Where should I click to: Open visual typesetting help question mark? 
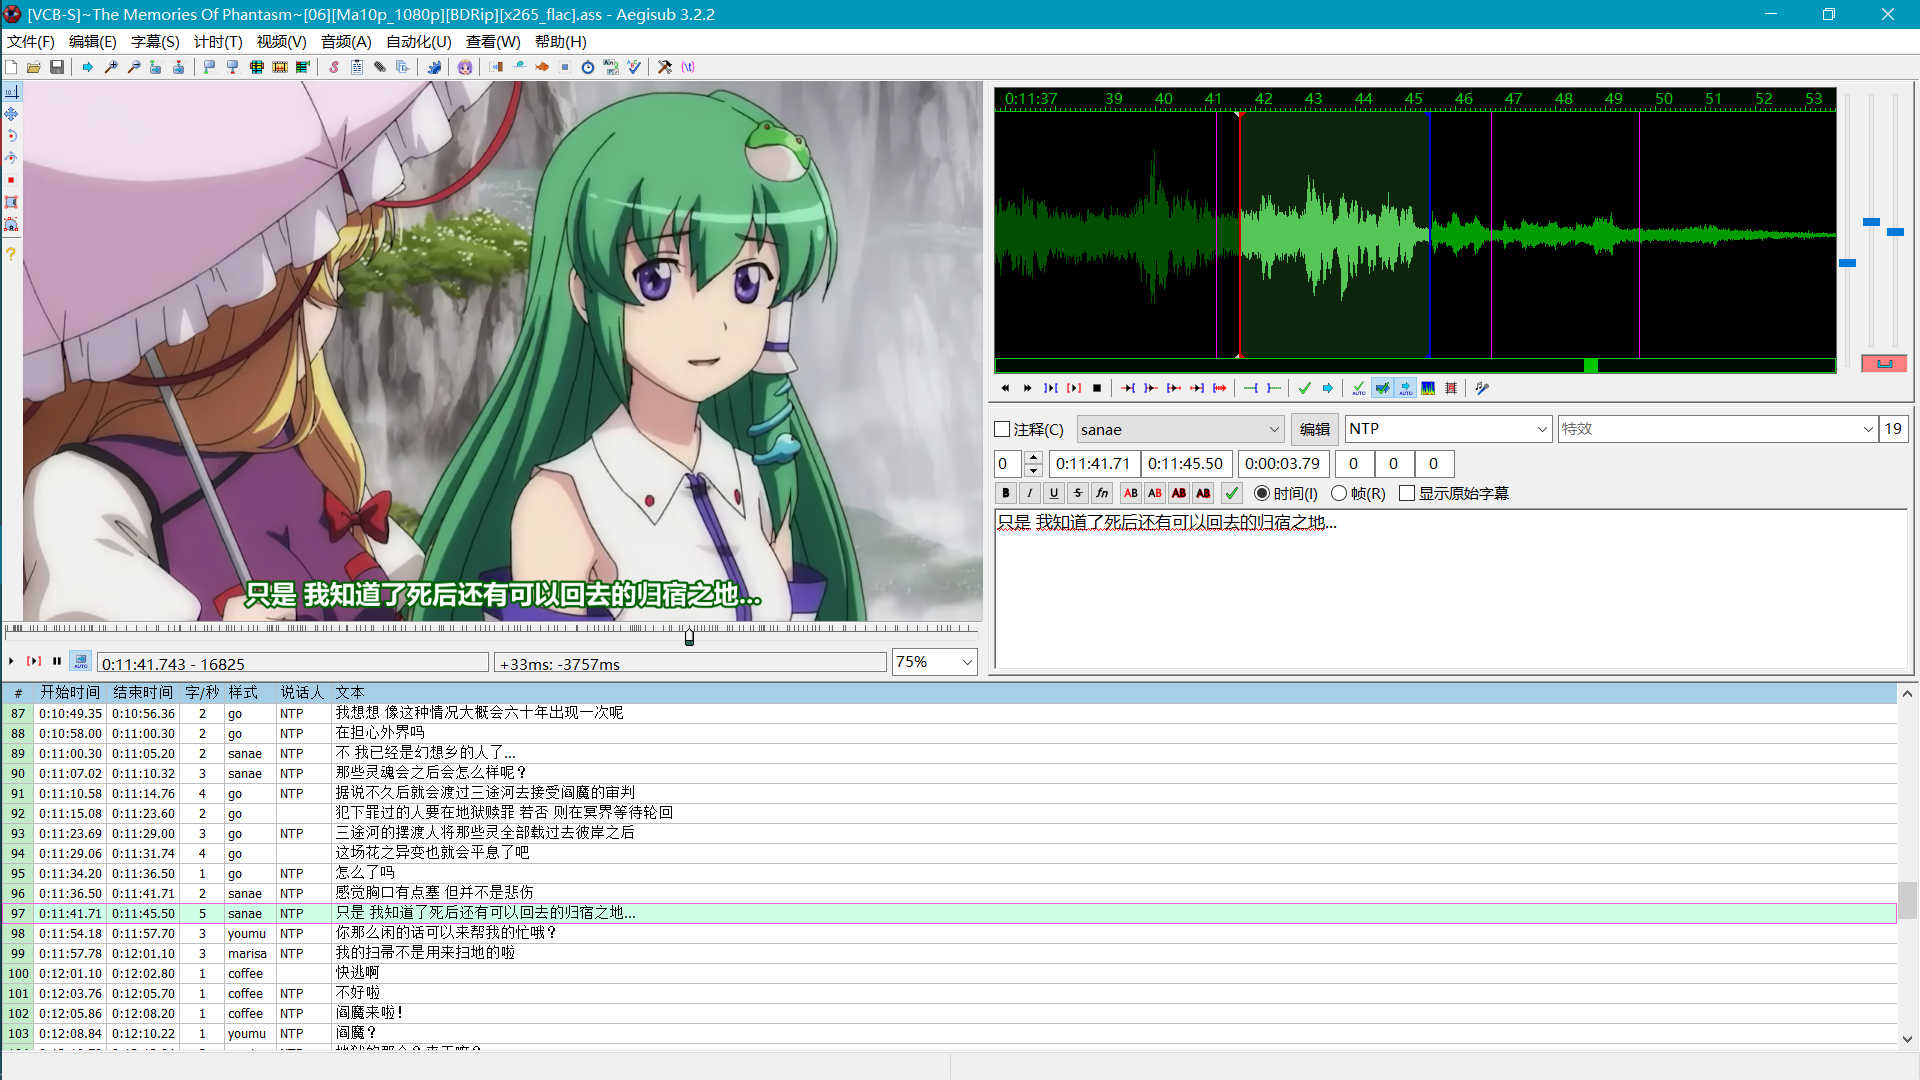[11, 254]
